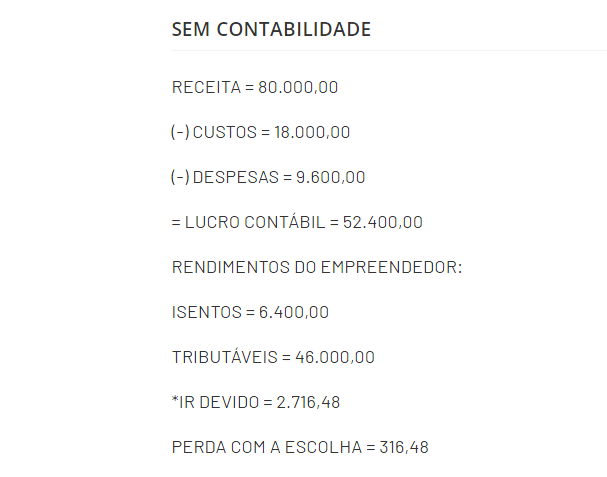The width and height of the screenshot is (607, 477).
Task: Click the value 80.000,00
Action: (x=298, y=87)
